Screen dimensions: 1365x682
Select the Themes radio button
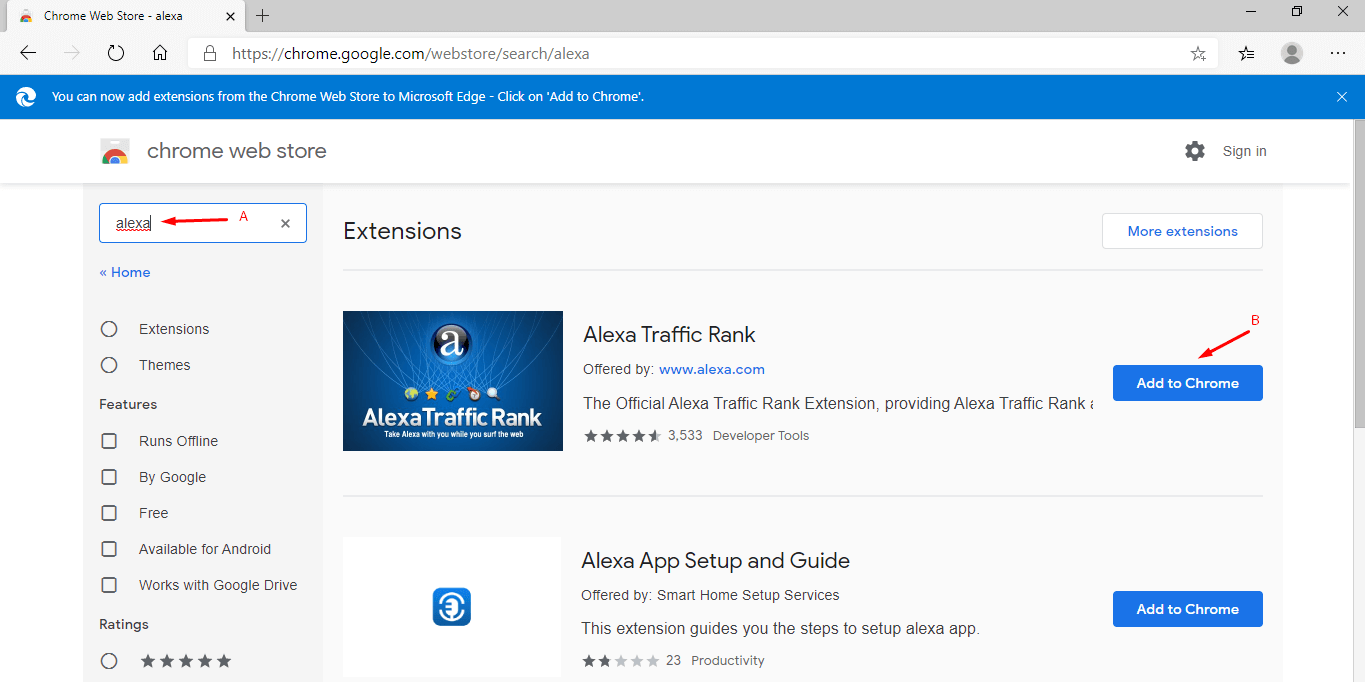pos(109,365)
